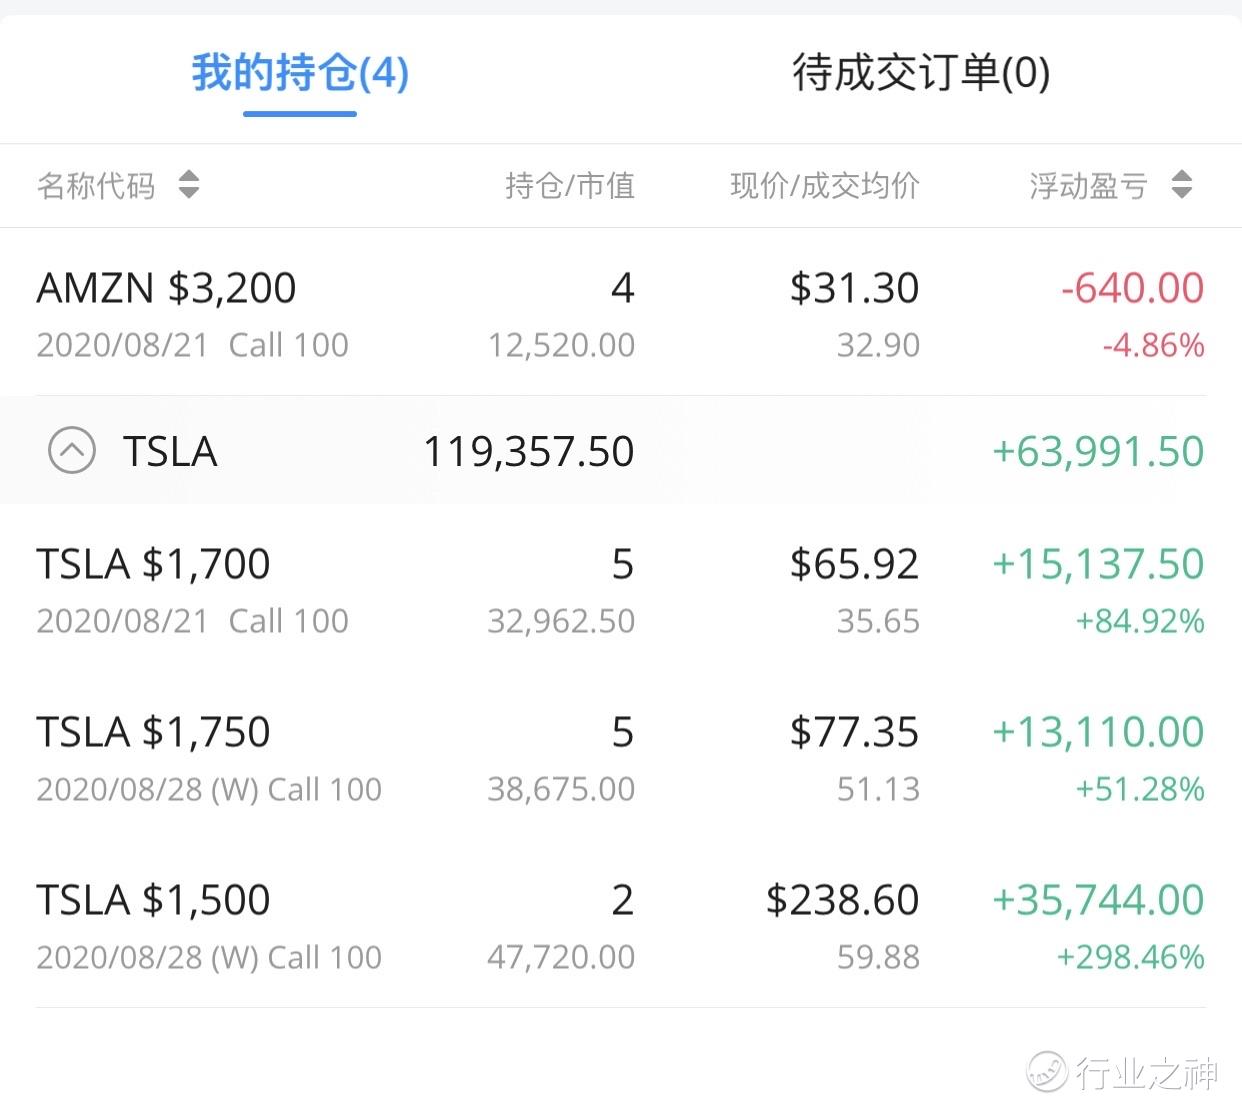
Task: Click the 行业之神 watermark logo icon
Action: (x=1047, y=1072)
